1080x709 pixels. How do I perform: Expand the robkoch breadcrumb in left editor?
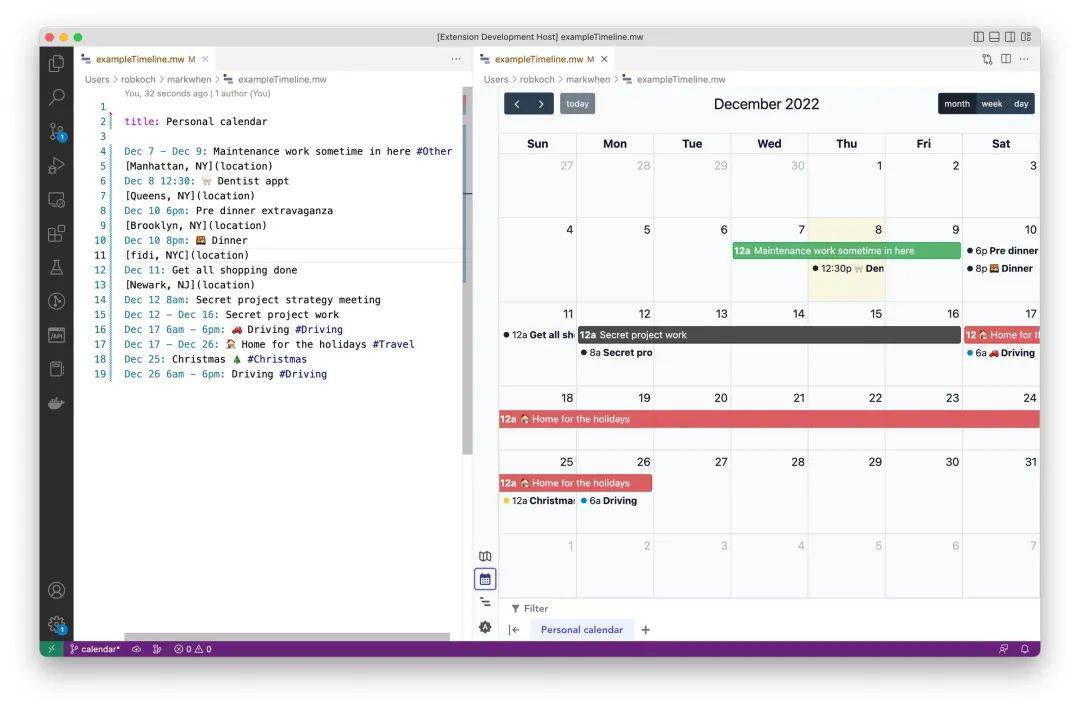pos(138,79)
